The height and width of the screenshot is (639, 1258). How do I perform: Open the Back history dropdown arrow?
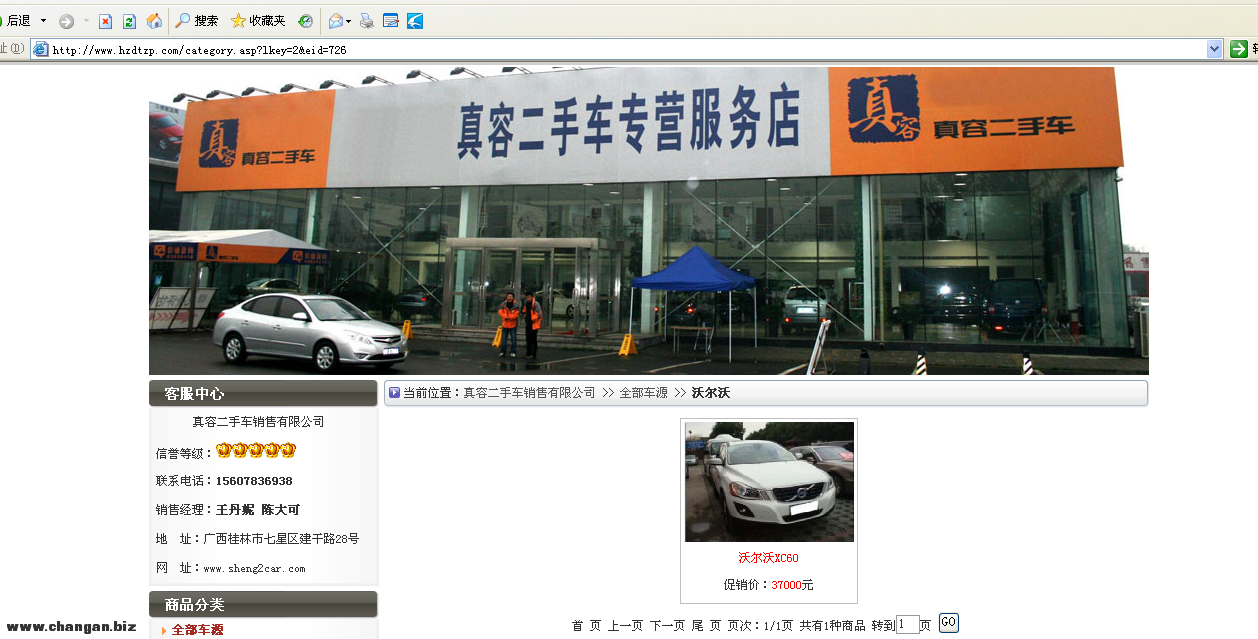[43, 21]
